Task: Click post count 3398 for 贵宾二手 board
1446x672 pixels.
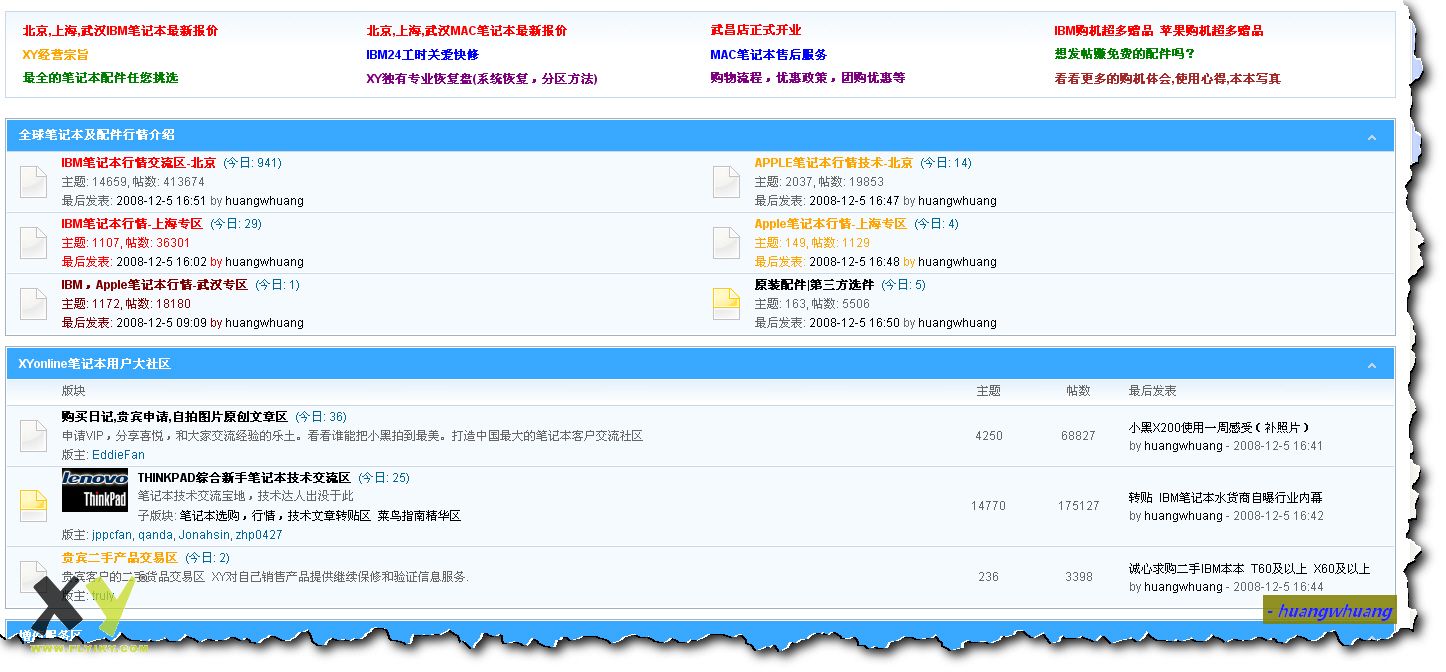Action: 1078,577
